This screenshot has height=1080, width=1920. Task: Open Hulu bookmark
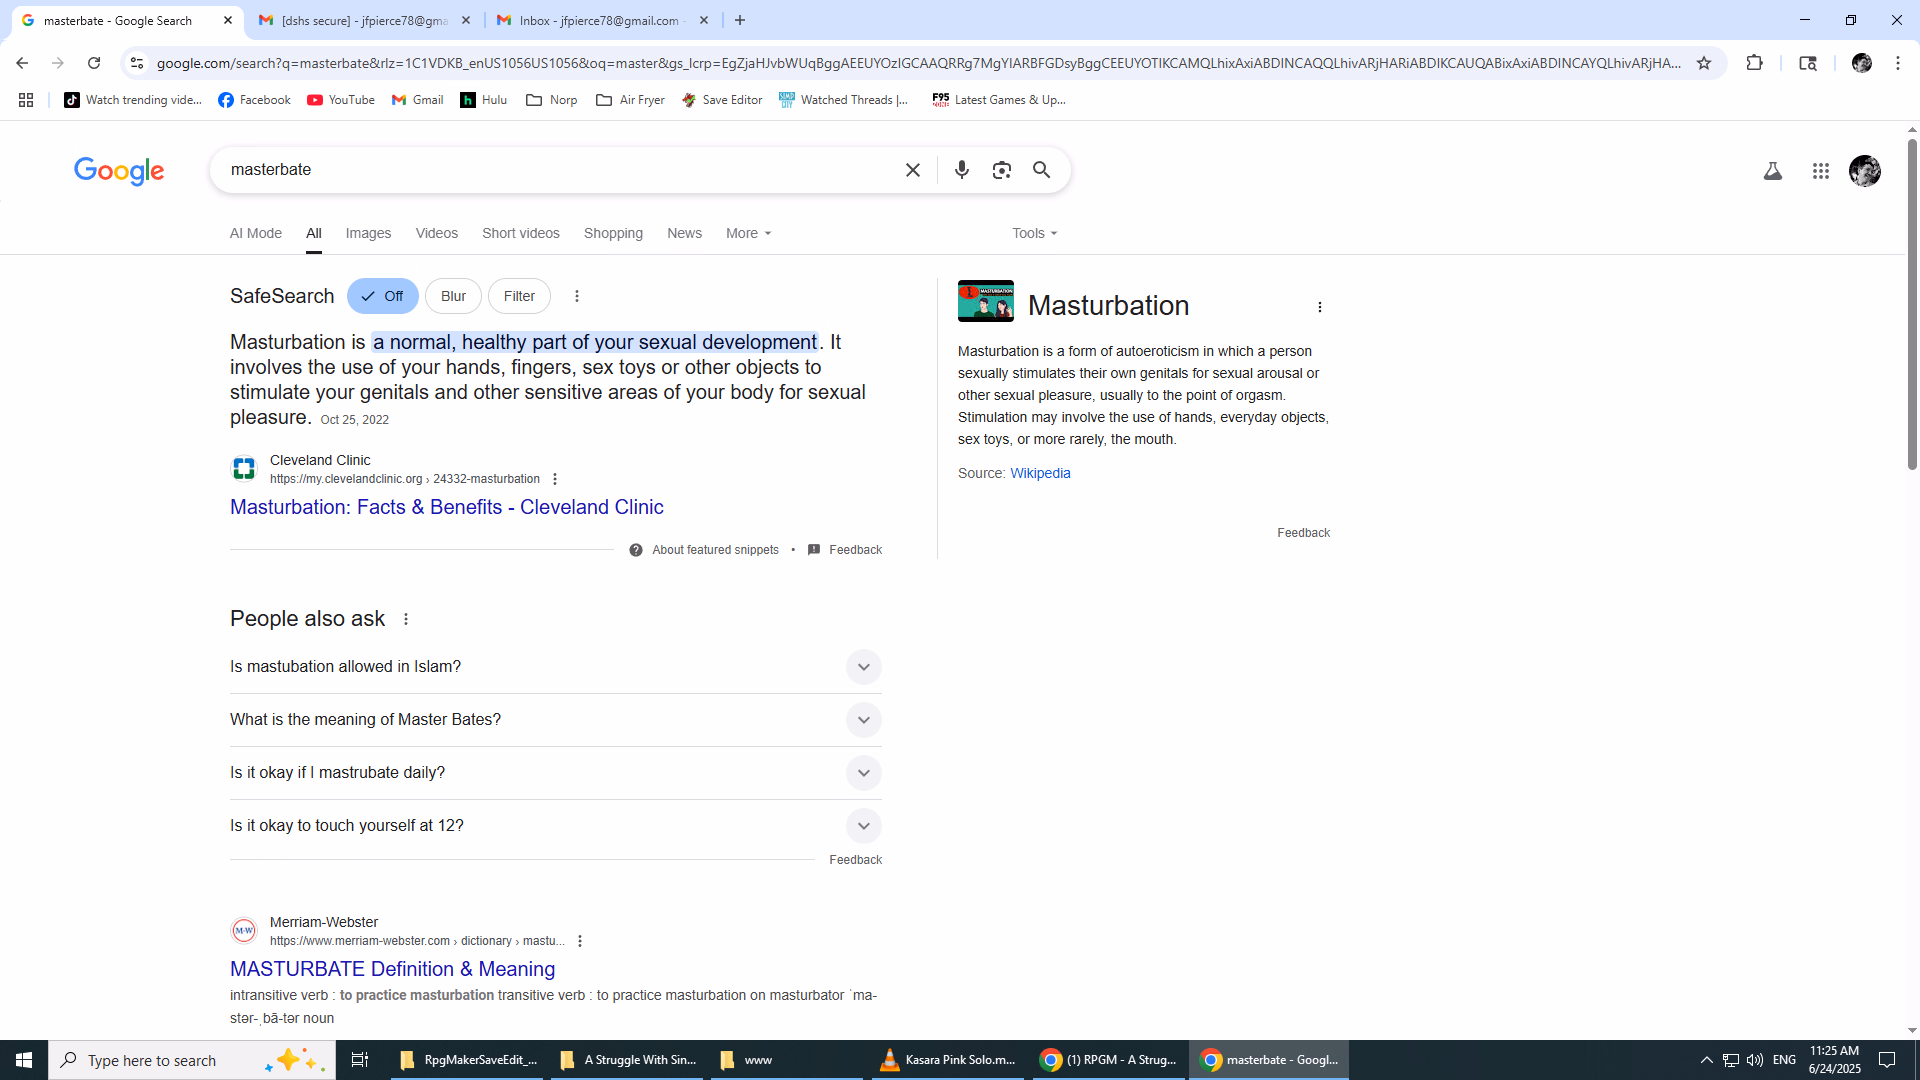click(483, 100)
